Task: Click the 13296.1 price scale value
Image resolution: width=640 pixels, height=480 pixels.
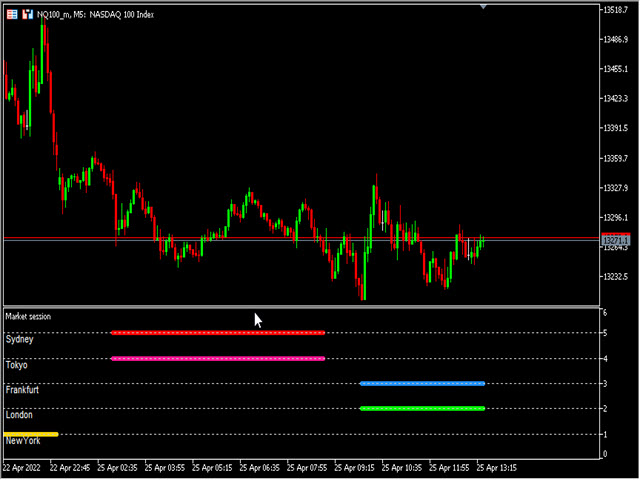Action: pos(616,218)
